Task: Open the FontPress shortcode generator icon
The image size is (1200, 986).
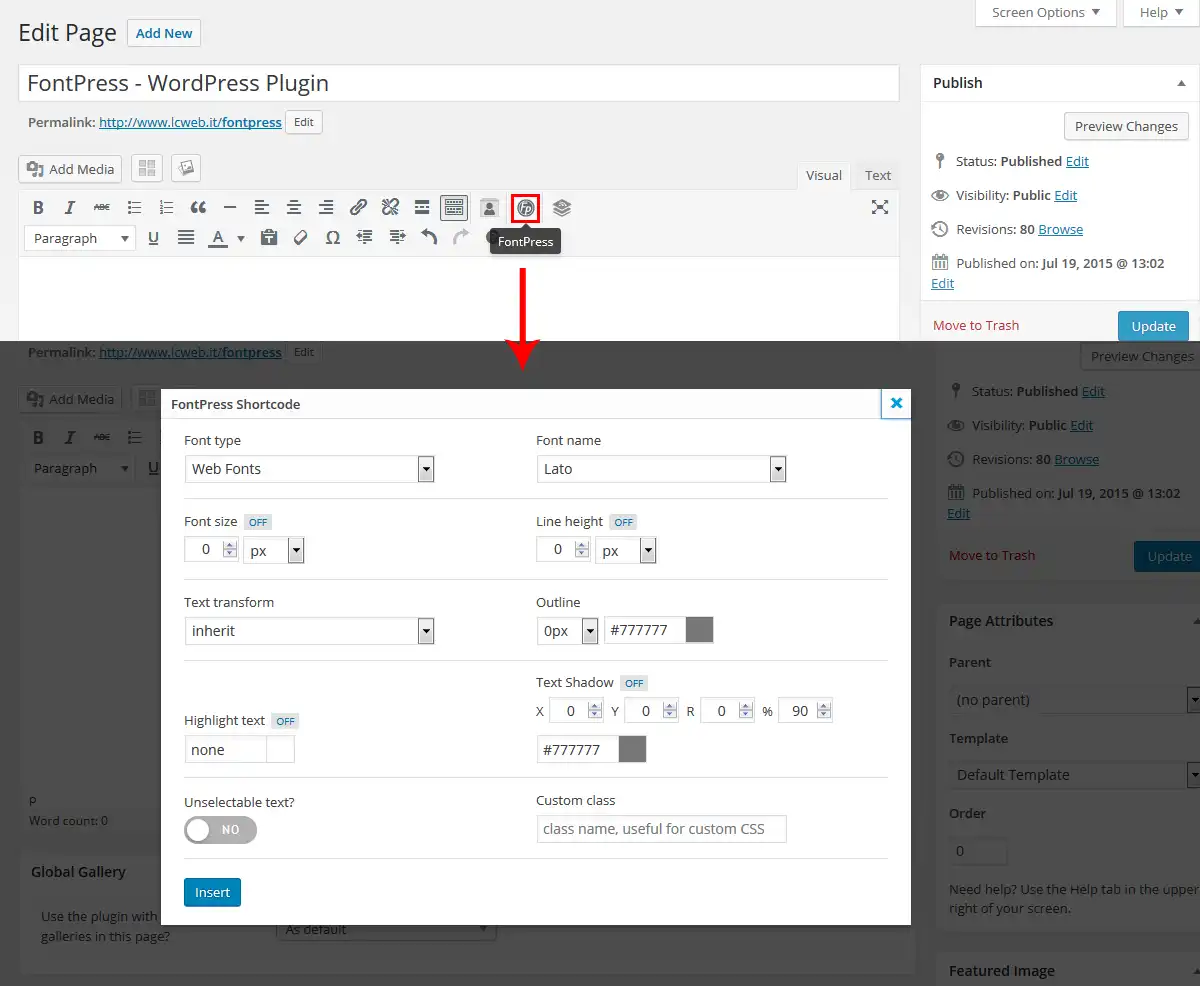Action: (x=525, y=207)
